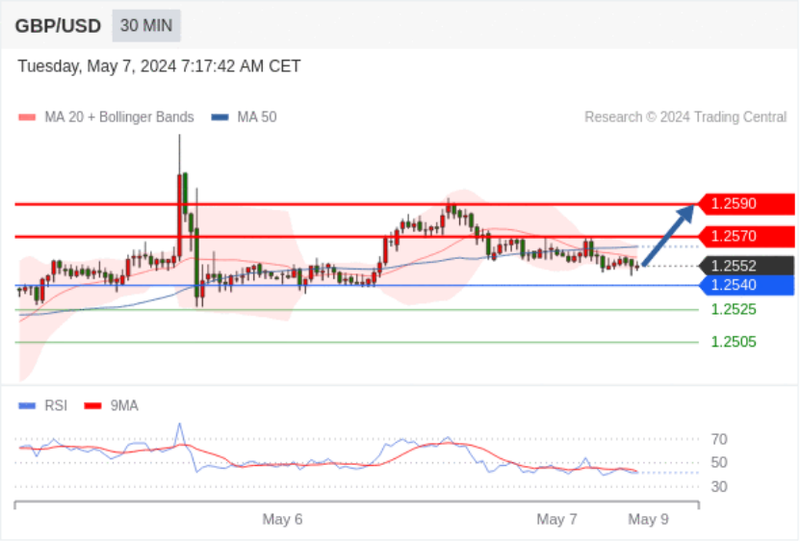Toggle the RSI legend label

point(56,406)
